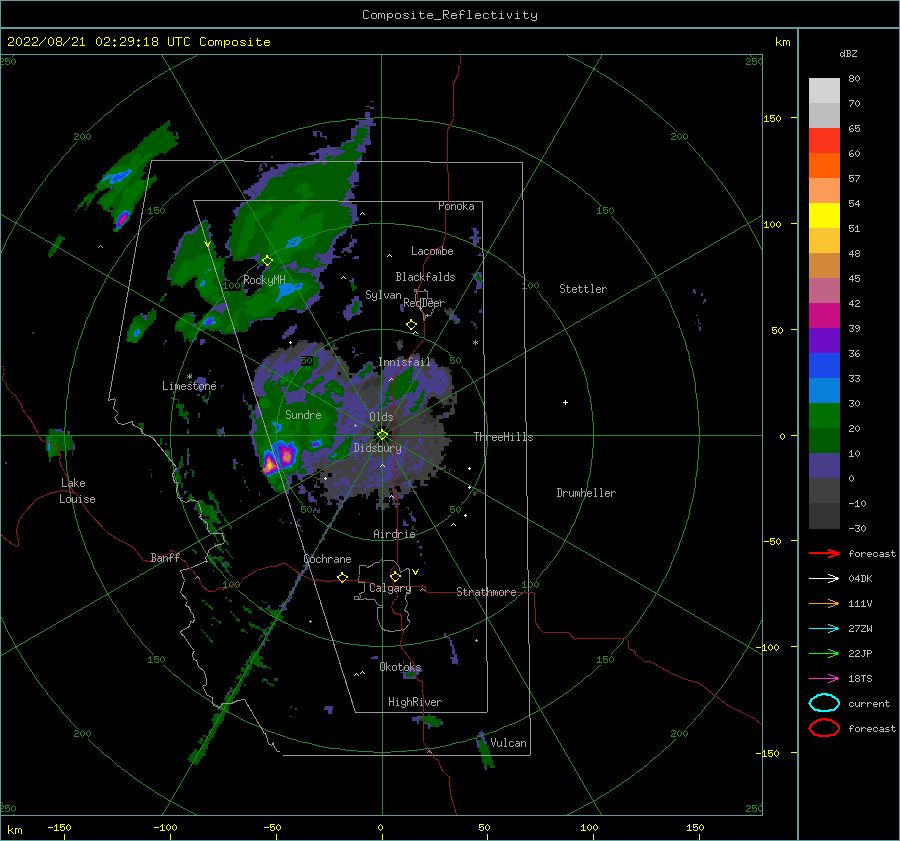
Task: Click the cyan 'current' ellipse legend icon
Action: coord(824,703)
